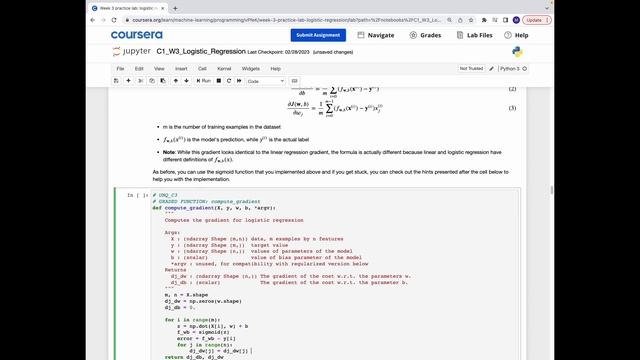640x360 pixels.
Task: Open the Cell menu
Action: coord(202,69)
